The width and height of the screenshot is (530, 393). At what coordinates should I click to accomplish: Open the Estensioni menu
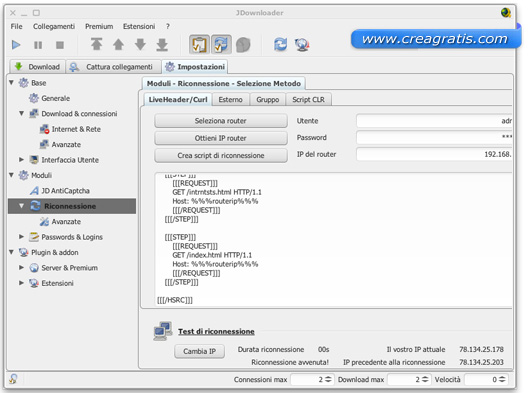click(x=139, y=26)
